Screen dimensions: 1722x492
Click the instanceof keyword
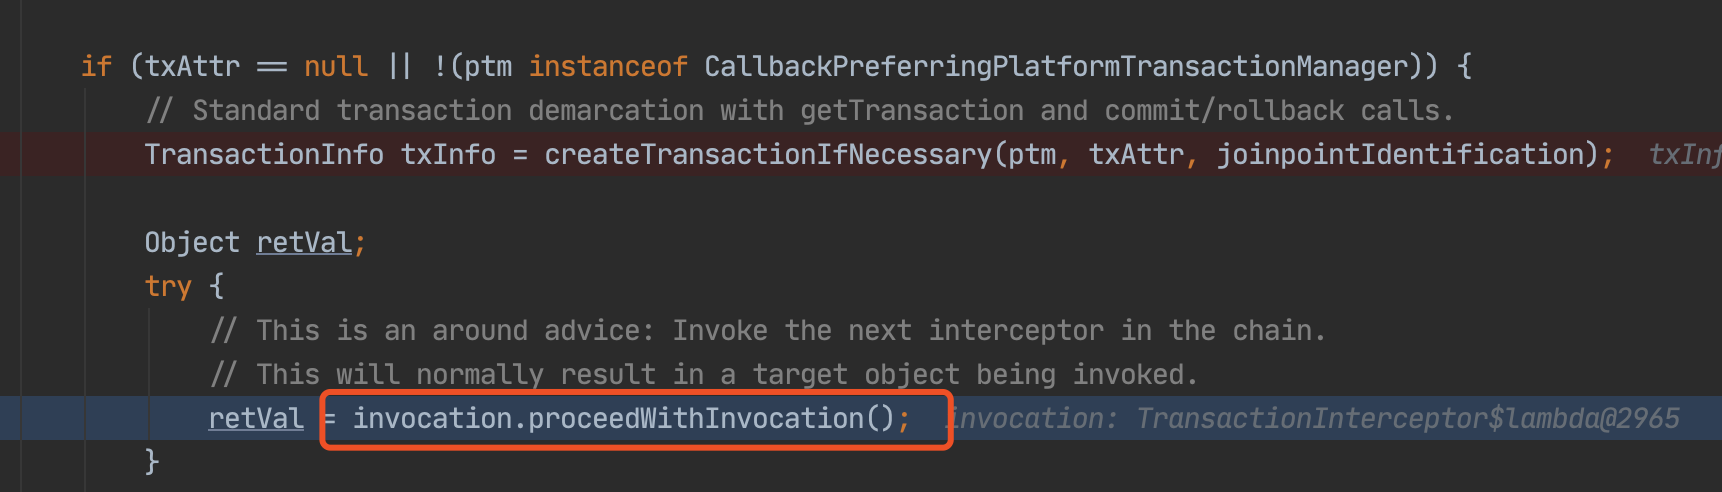pos(608,66)
